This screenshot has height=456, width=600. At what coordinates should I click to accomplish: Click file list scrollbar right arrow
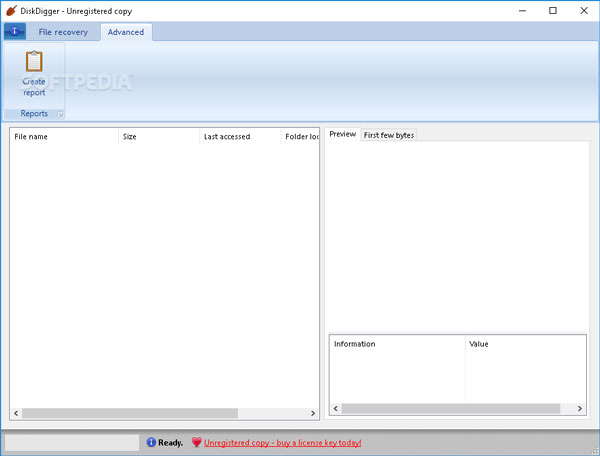pos(313,413)
